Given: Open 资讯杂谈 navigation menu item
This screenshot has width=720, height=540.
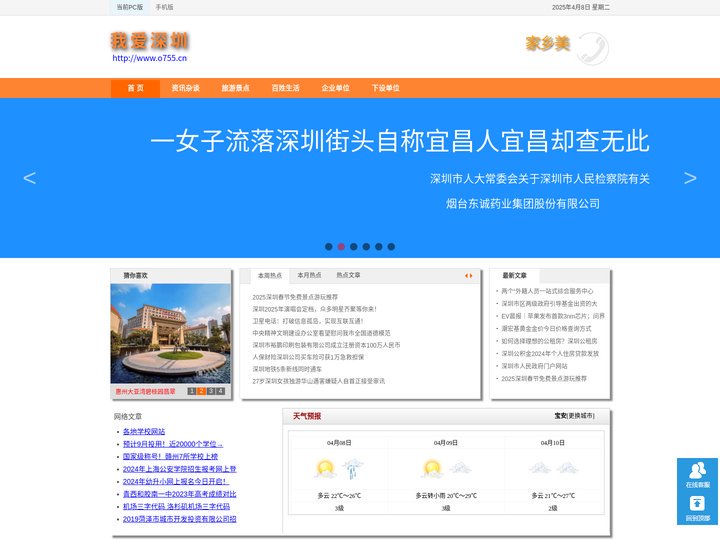Looking at the screenshot, I should click(x=186, y=88).
